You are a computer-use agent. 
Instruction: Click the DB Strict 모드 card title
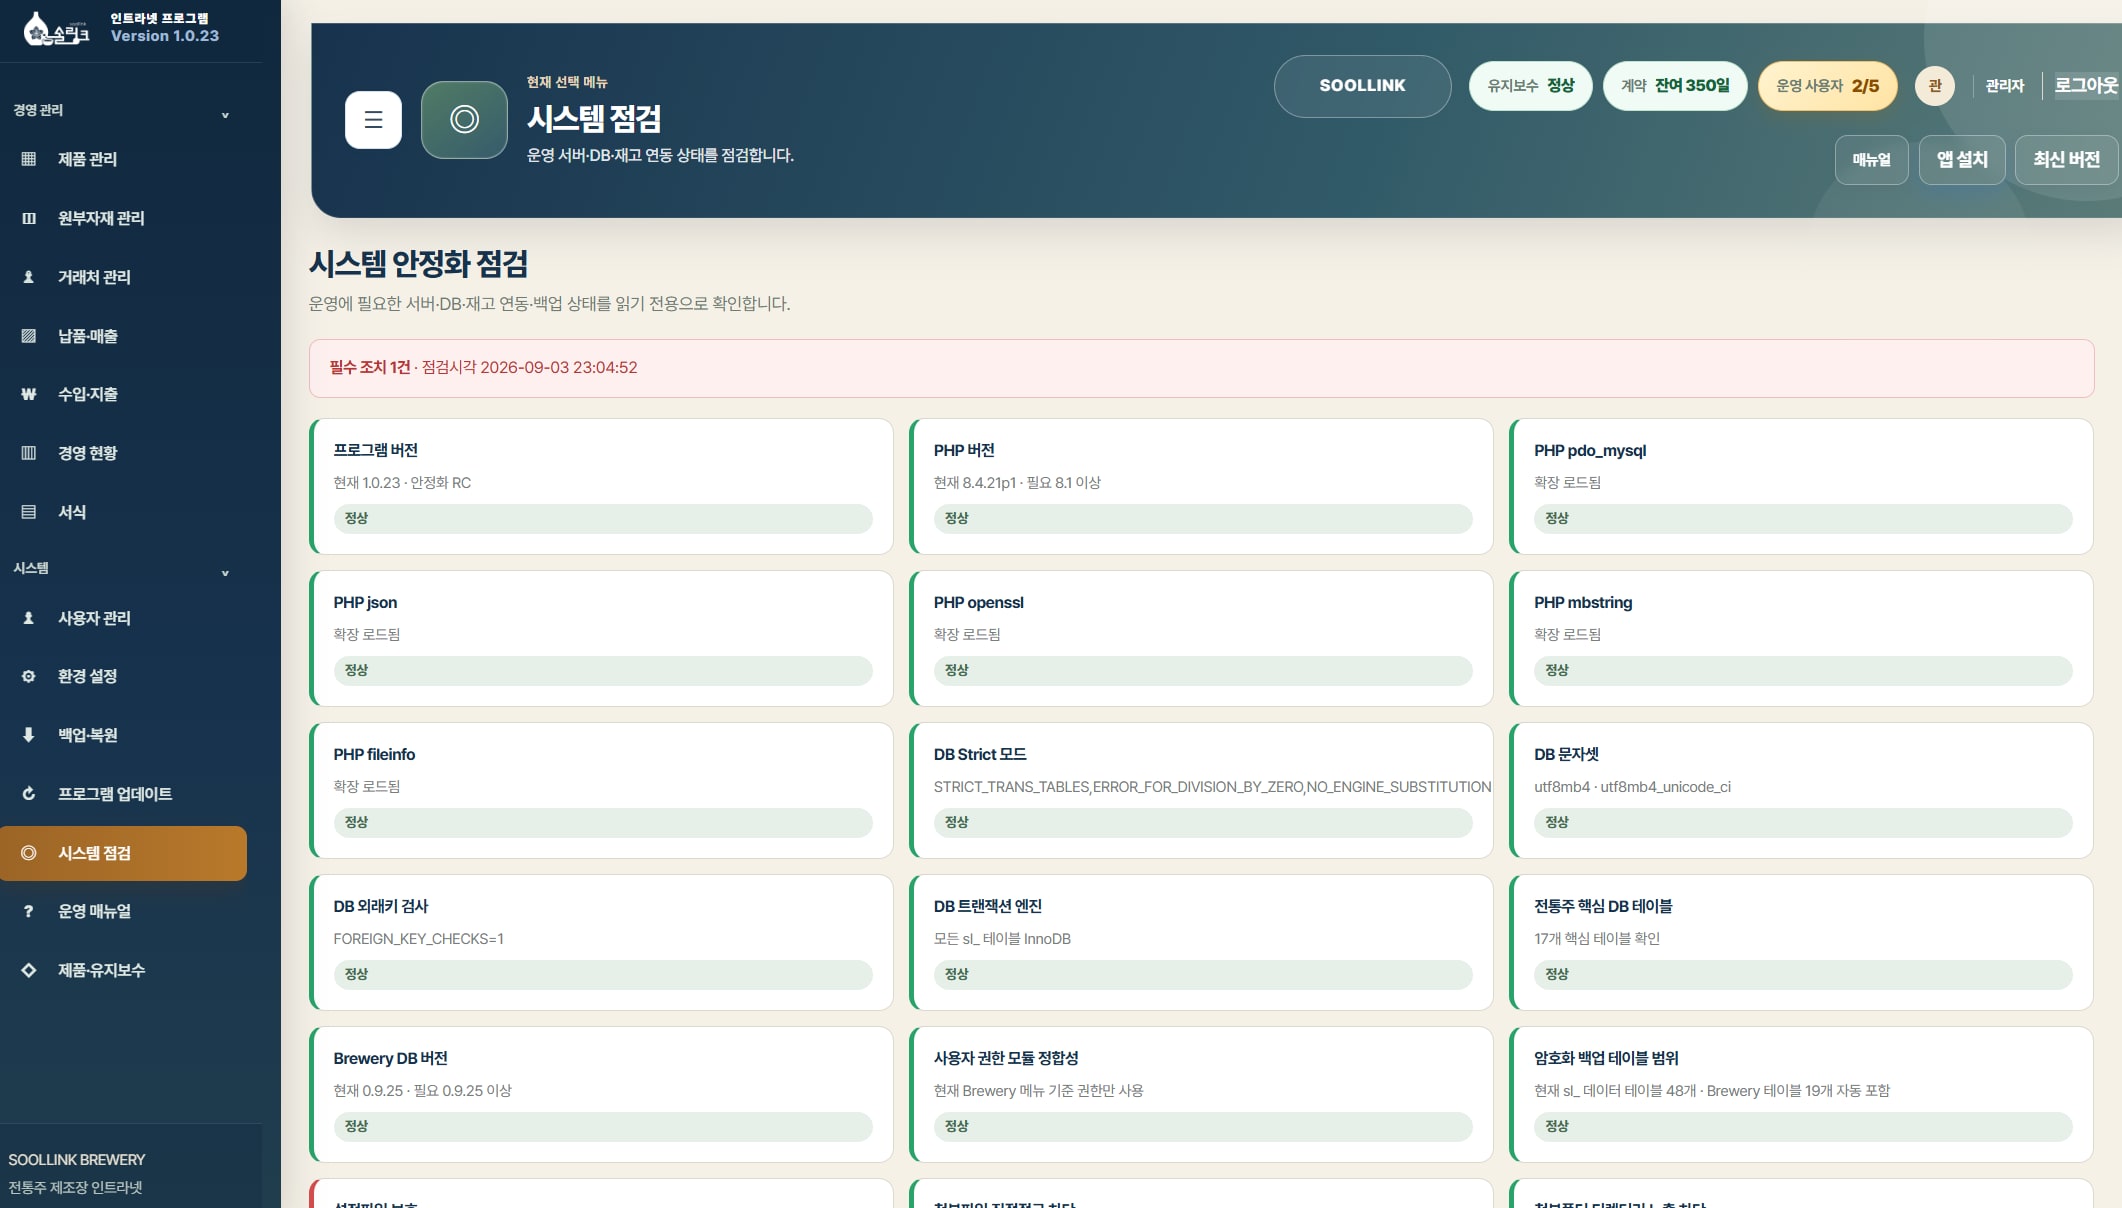[x=980, y=755]
